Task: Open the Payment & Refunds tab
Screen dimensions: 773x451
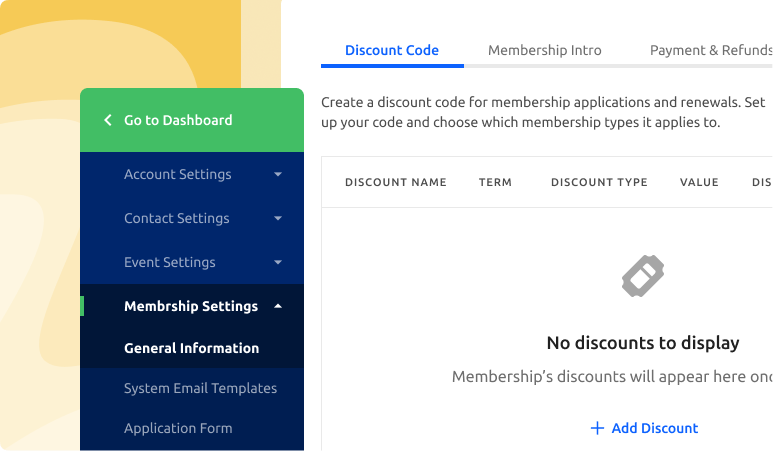Action: pyautogui.click(x=710, y=50)
